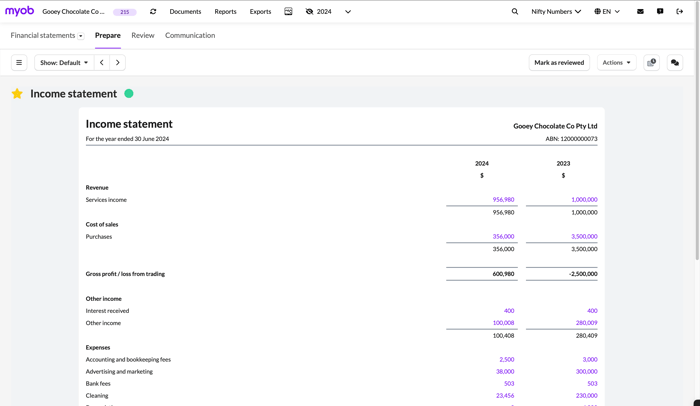The height and width of the screenshot is (406, 700).
Task: Click 2023 Purchases value 3,500,000
Action: click(584, 236)
